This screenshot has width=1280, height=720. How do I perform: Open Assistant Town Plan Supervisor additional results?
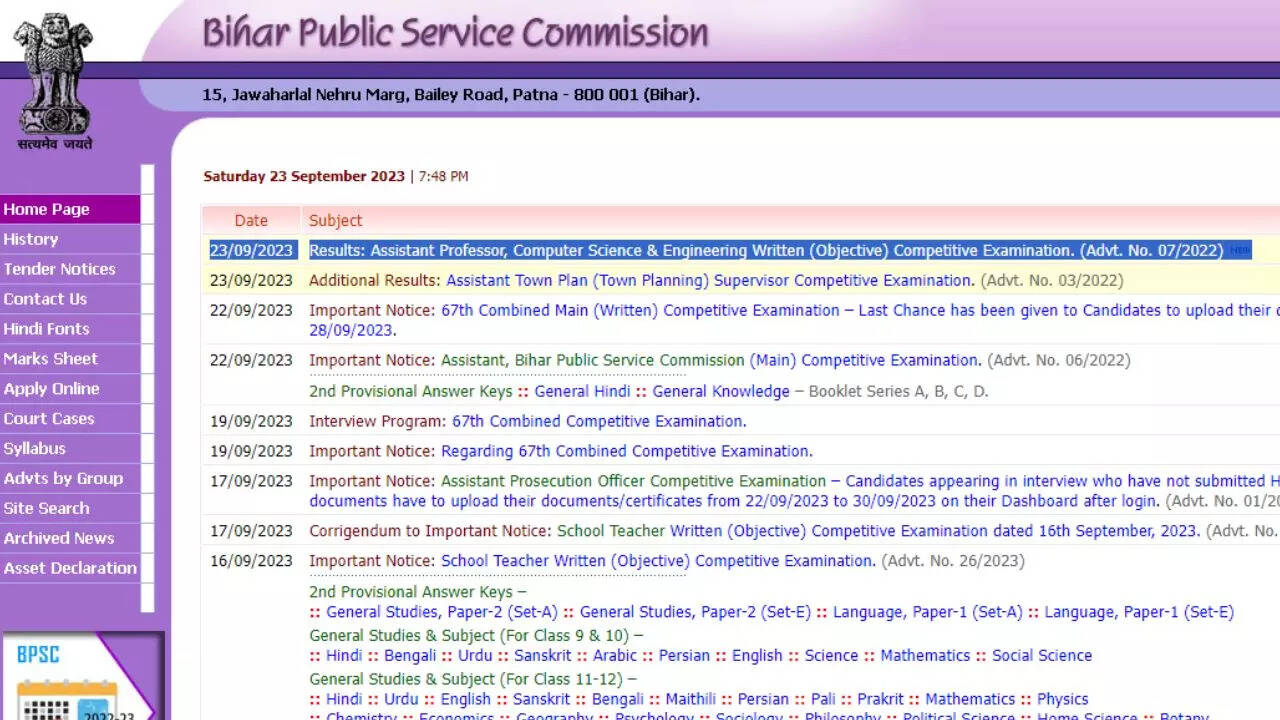tap(710, 281)
